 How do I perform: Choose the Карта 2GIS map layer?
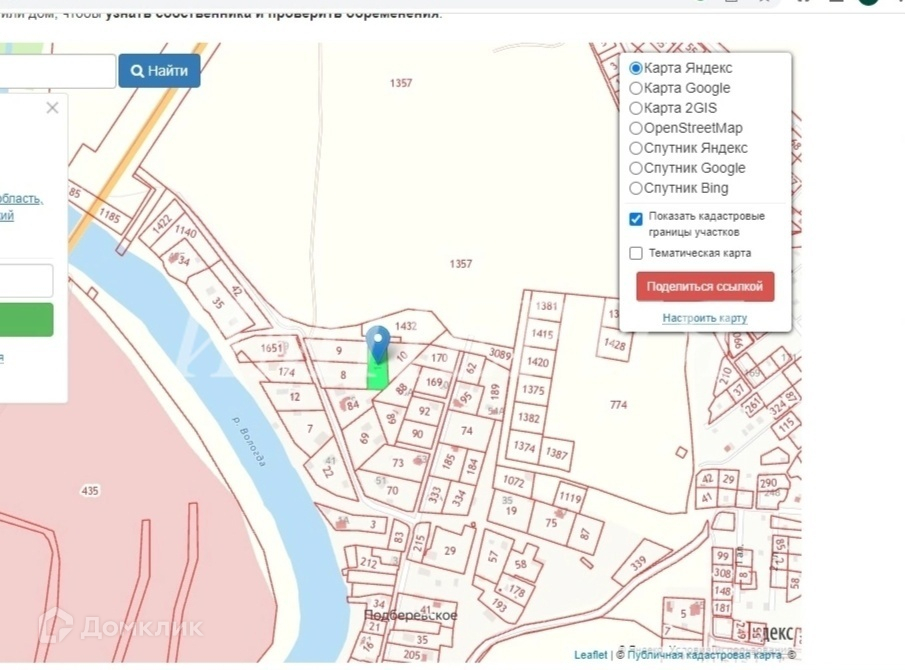click(x=635, y=108)
